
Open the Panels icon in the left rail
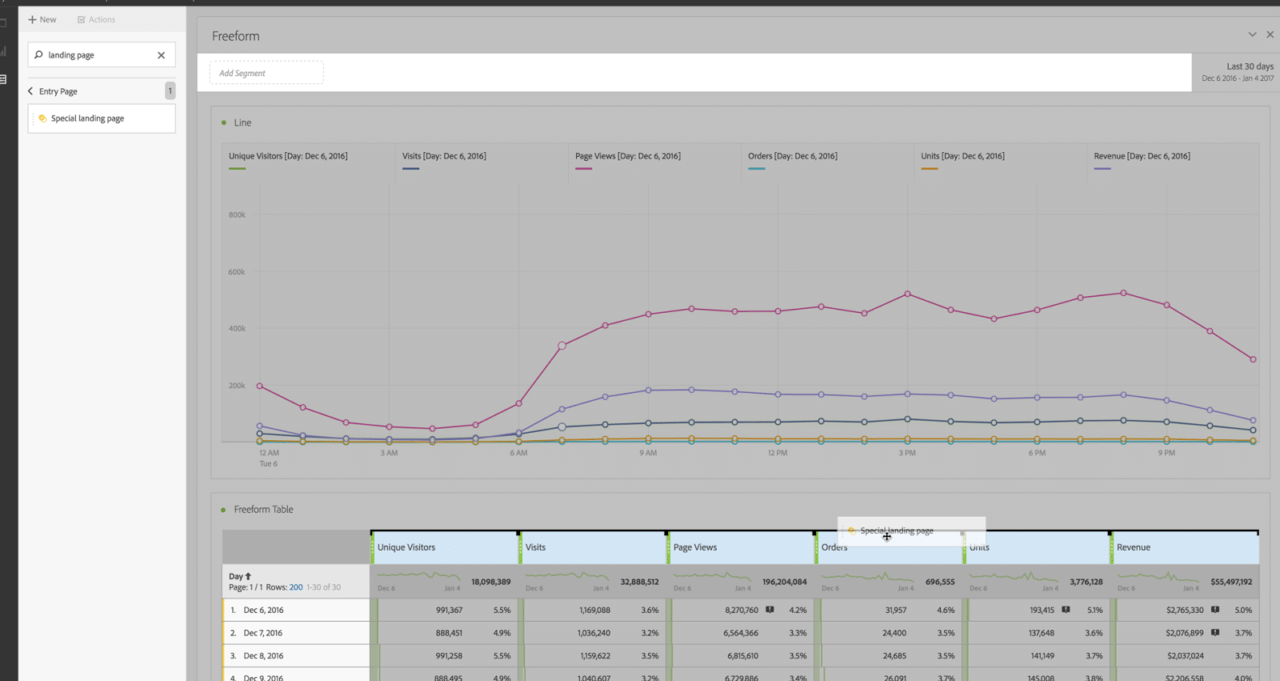[x=3, y=20]
